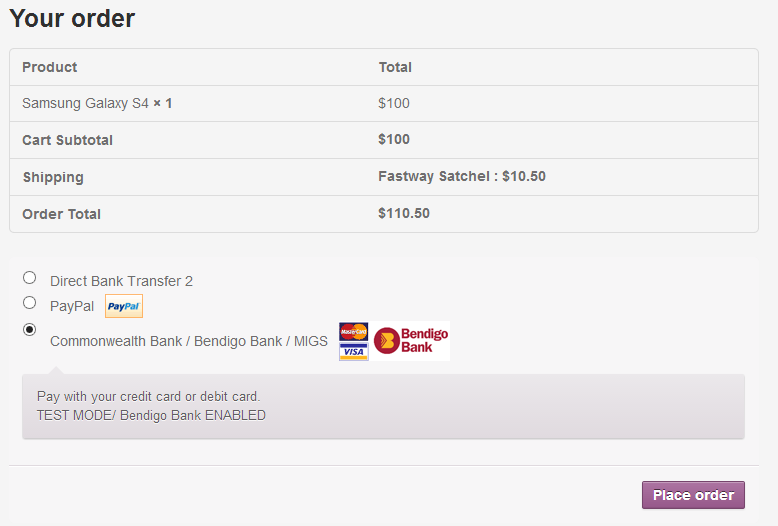Click the PayPal payment label text

[72, 306]
